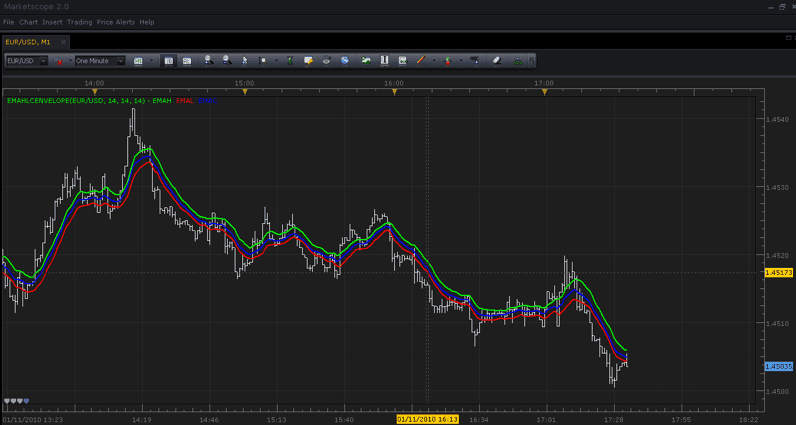Click the 16:00 yellow time marker

pyautogui.click(x=394, y=92)
